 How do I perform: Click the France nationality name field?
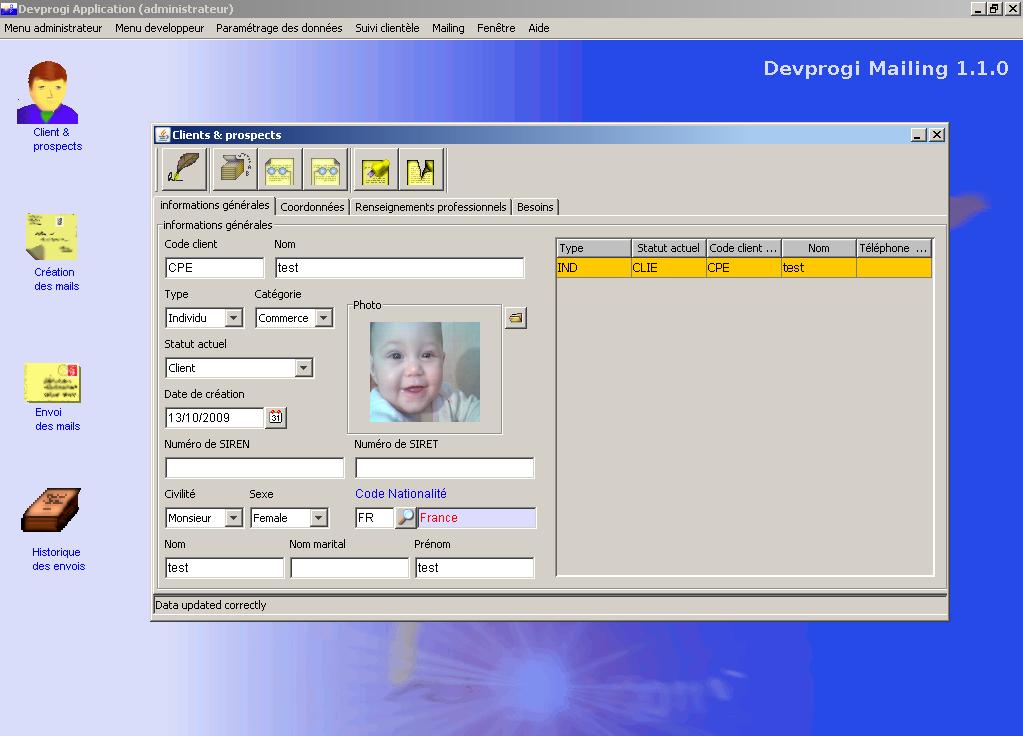477,517
